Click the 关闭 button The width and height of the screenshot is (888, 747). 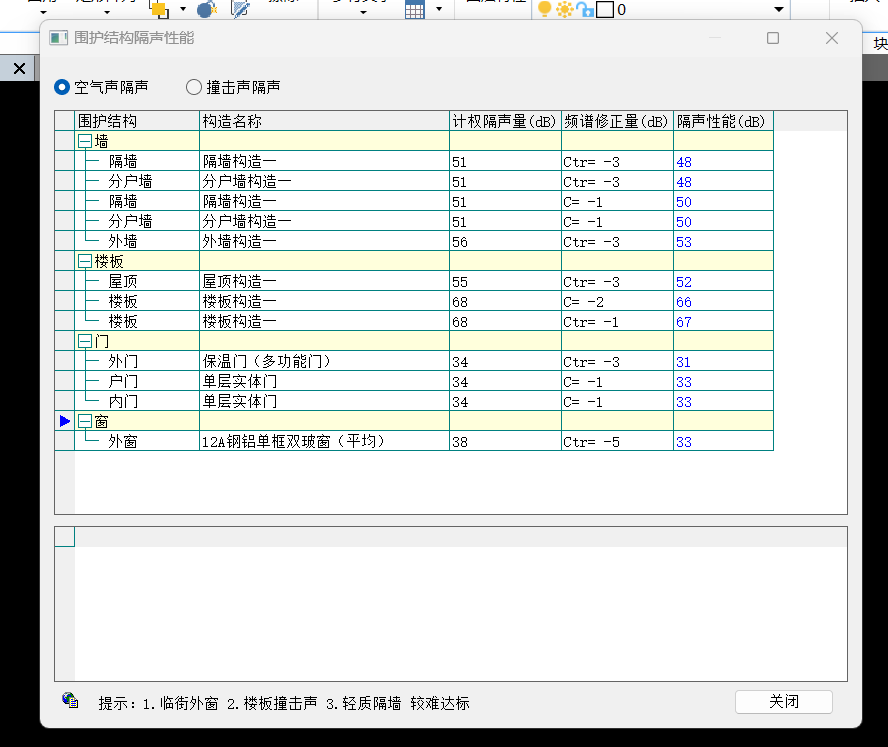pos(783,701)
